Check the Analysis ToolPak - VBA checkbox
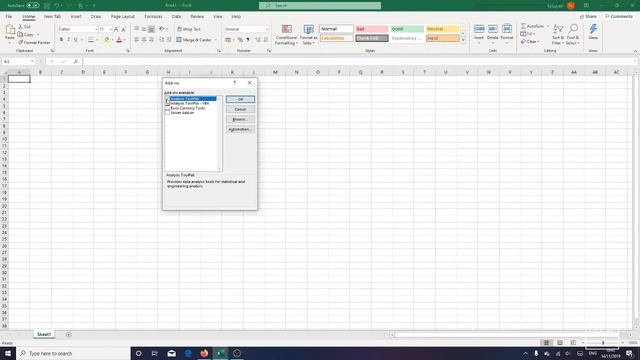Image resolution: width=640 pixels, height=360 pixels. pyautogui.click(x=167, y=103)
